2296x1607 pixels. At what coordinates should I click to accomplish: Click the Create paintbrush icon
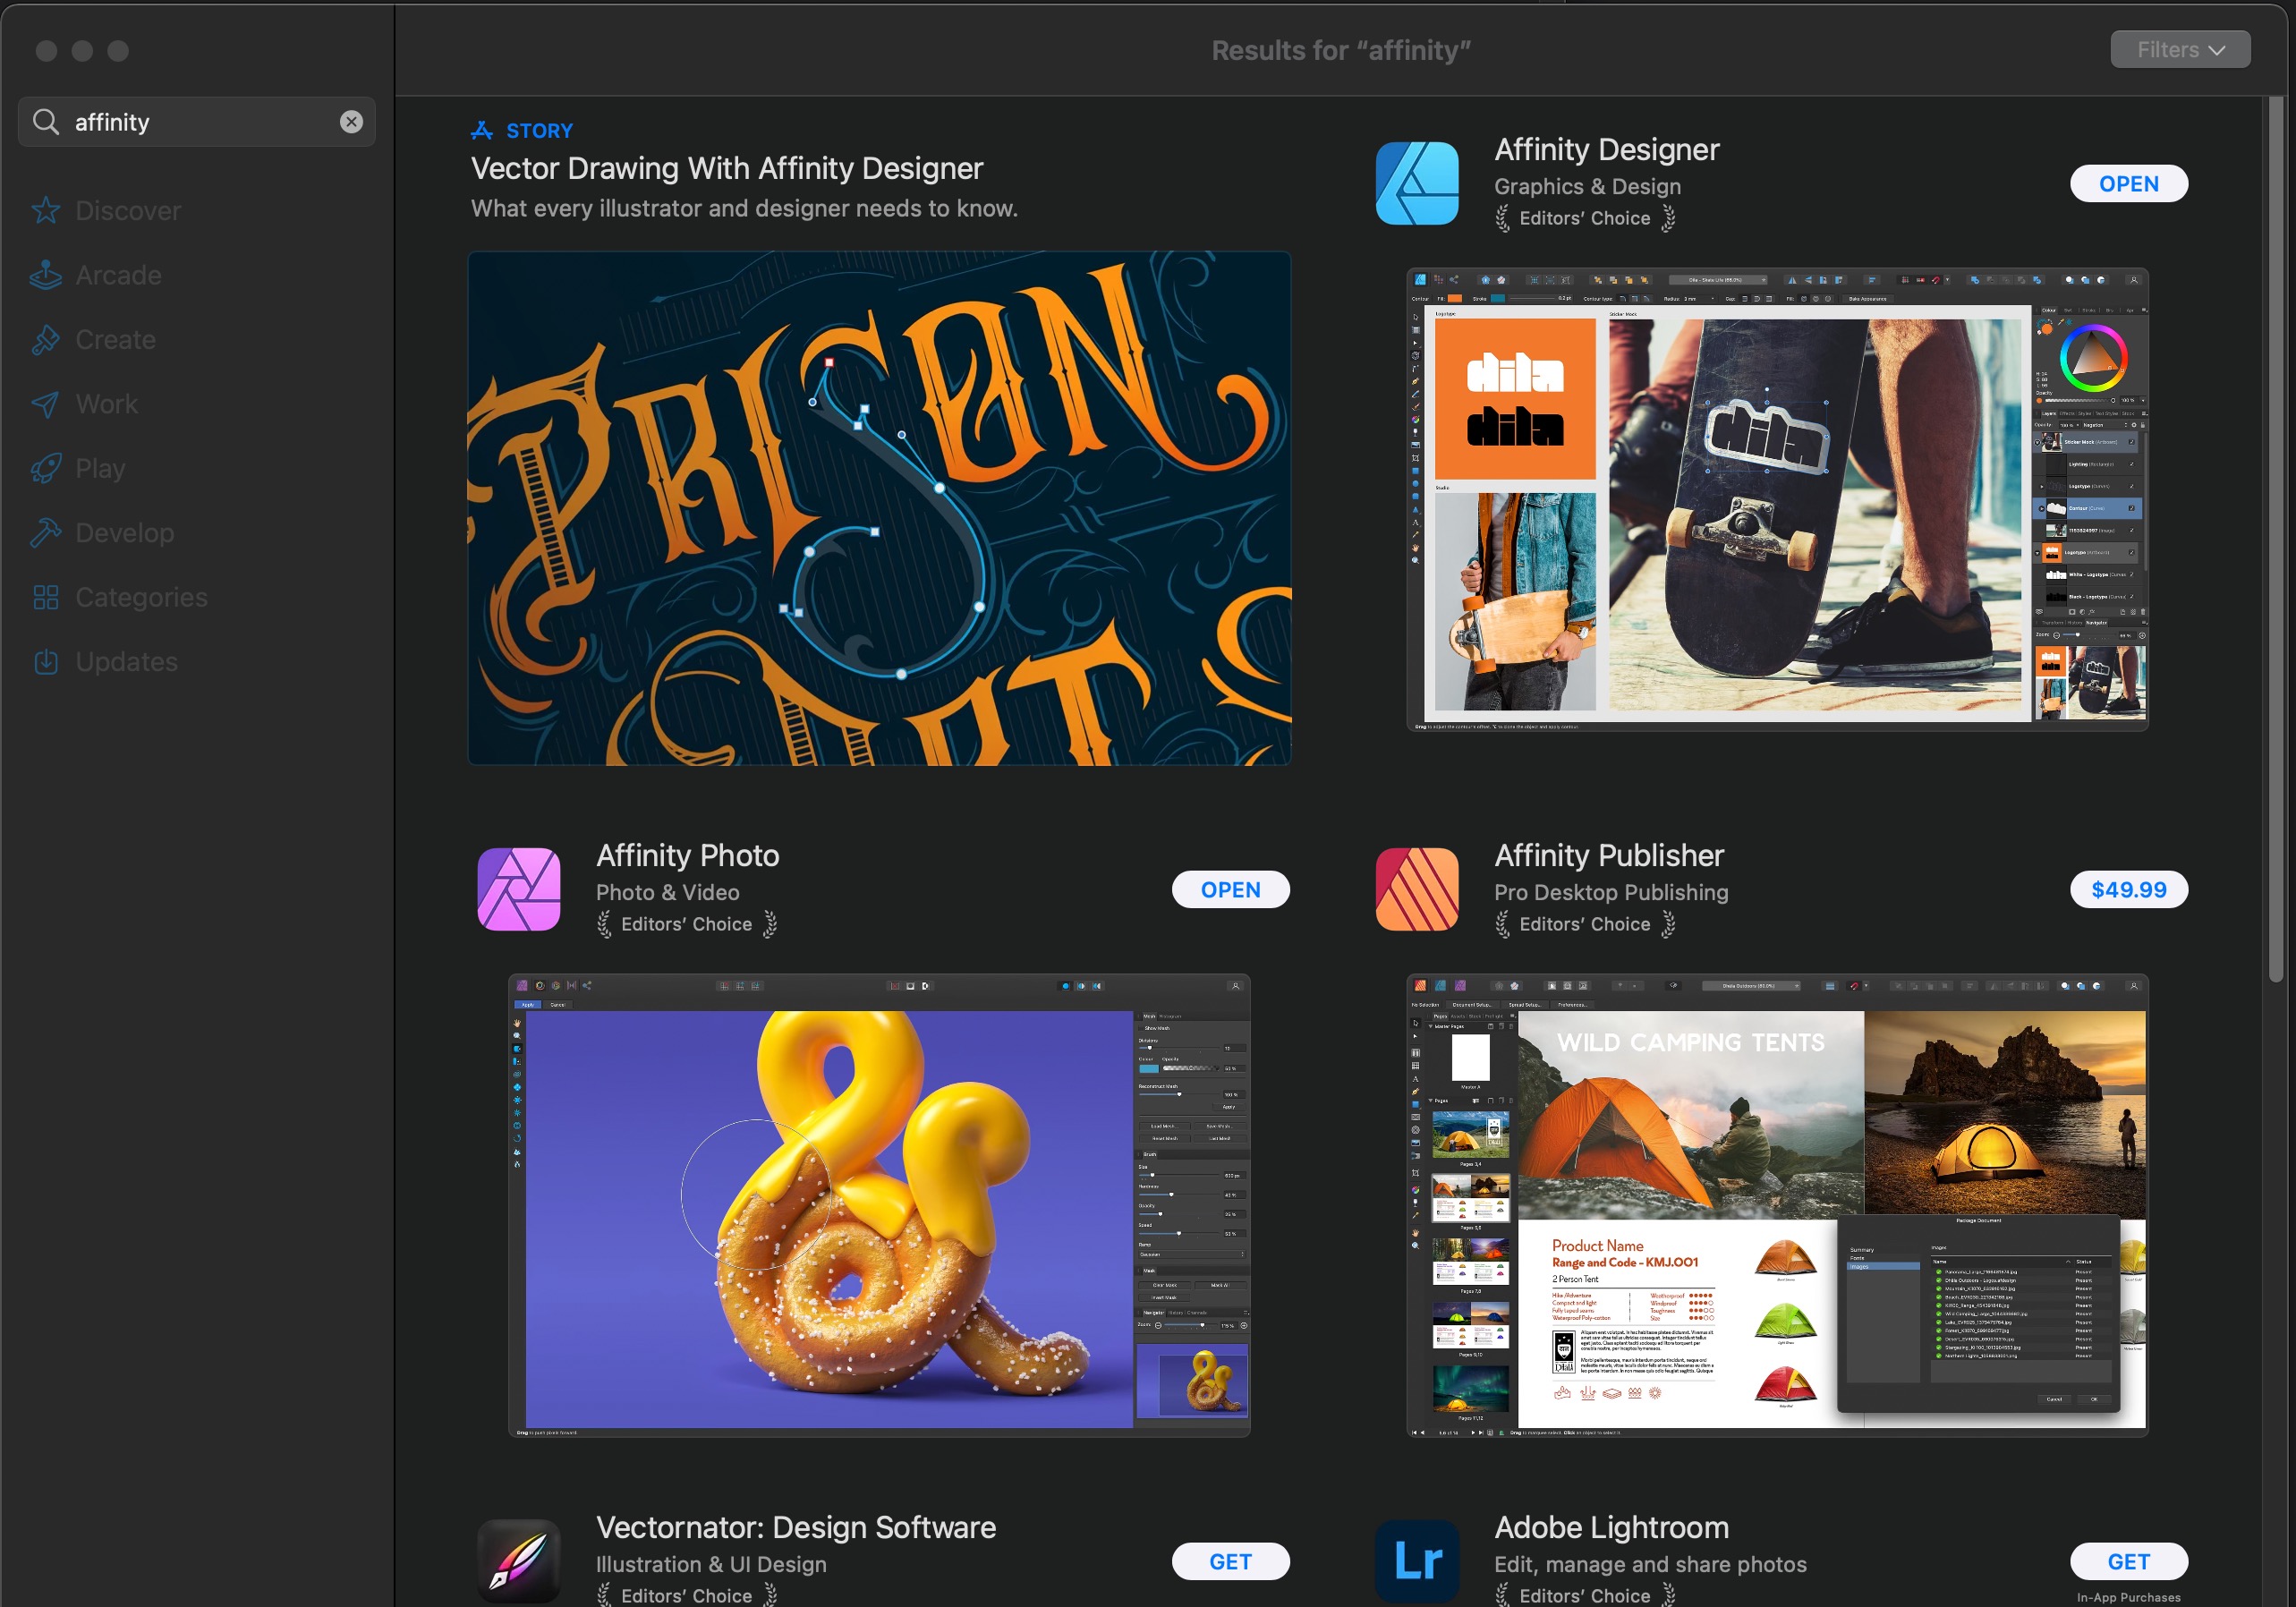click(x=45, y=339)
